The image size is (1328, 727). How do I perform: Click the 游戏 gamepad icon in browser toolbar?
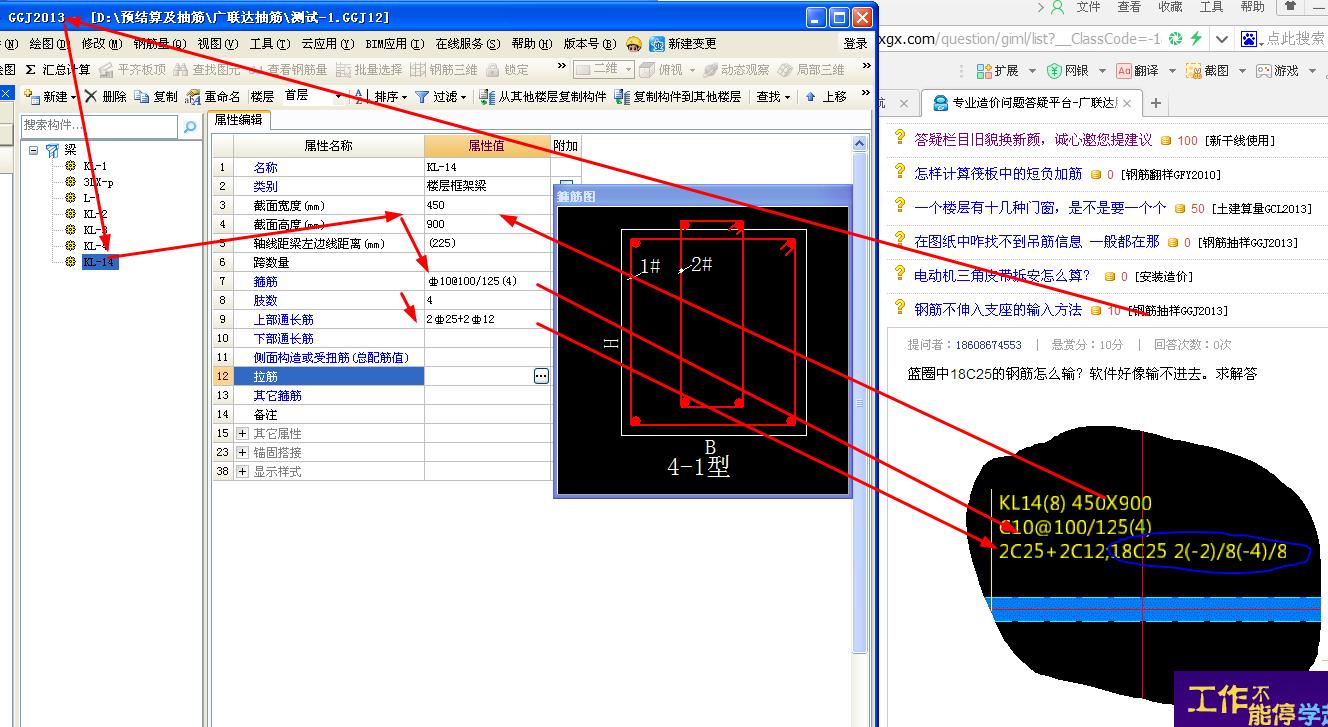[1264, 71]
